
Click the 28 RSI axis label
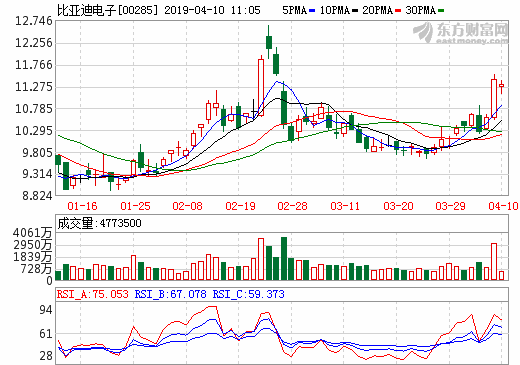pyautogui.click(x=46, y=356)
